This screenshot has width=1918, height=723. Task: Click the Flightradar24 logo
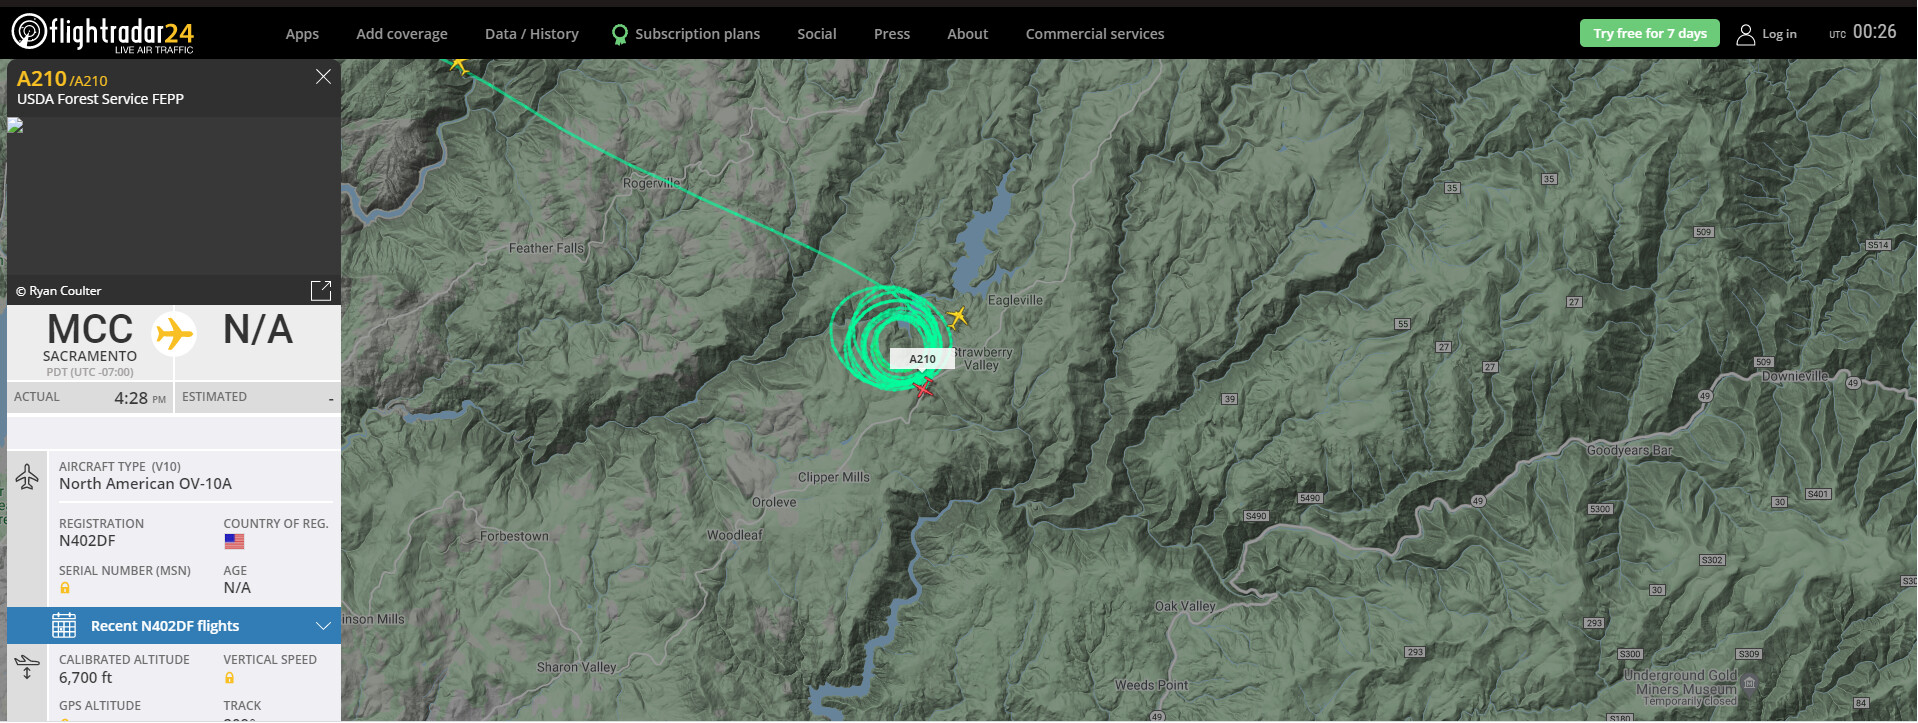(102, 33)
